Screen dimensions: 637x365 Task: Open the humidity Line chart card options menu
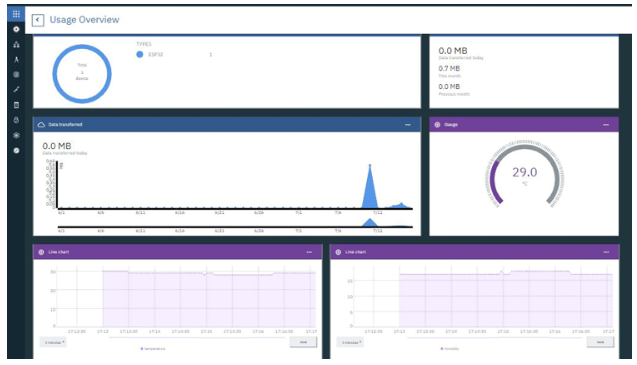coord(606,252)
